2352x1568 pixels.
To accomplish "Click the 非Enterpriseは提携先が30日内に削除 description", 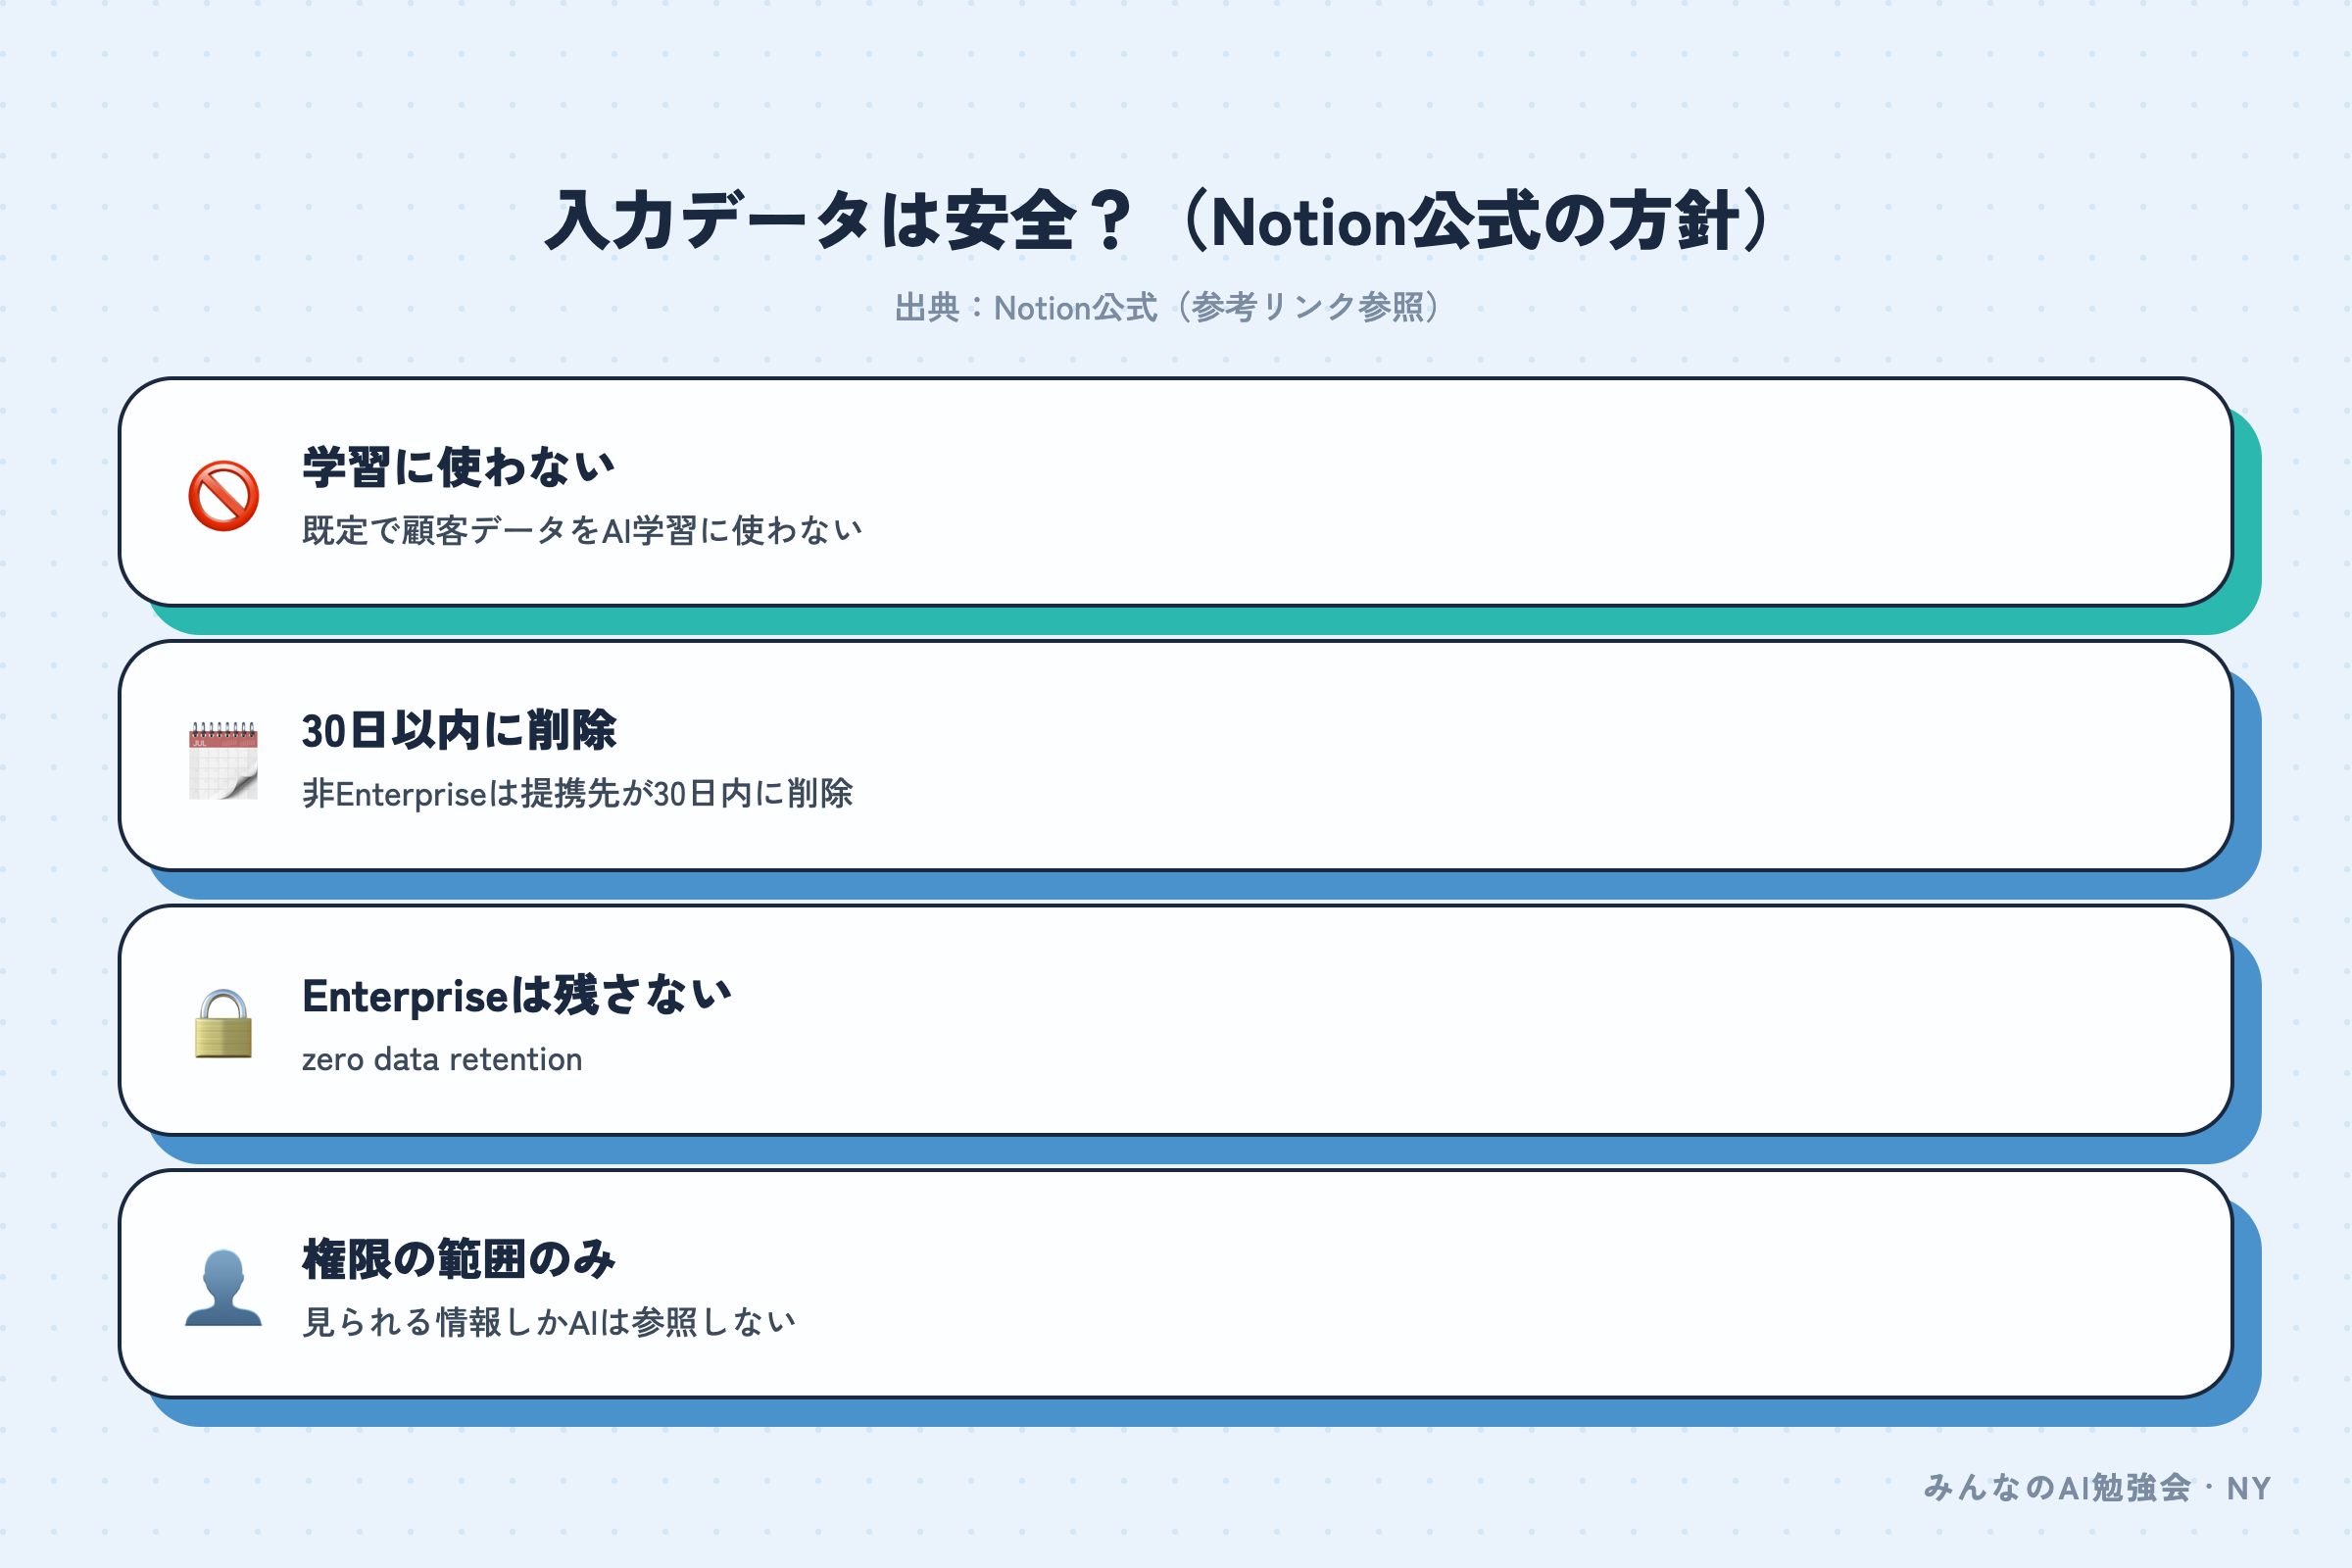I will pos(578,794).
